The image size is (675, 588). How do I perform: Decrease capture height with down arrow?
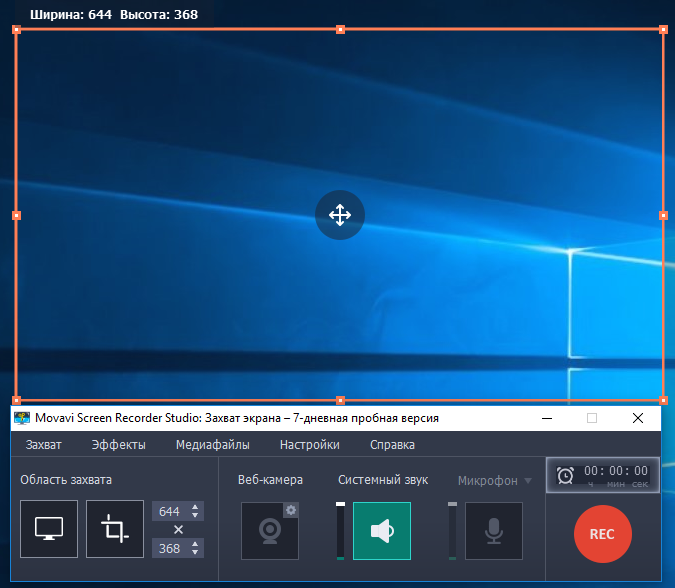click(195, 552)
